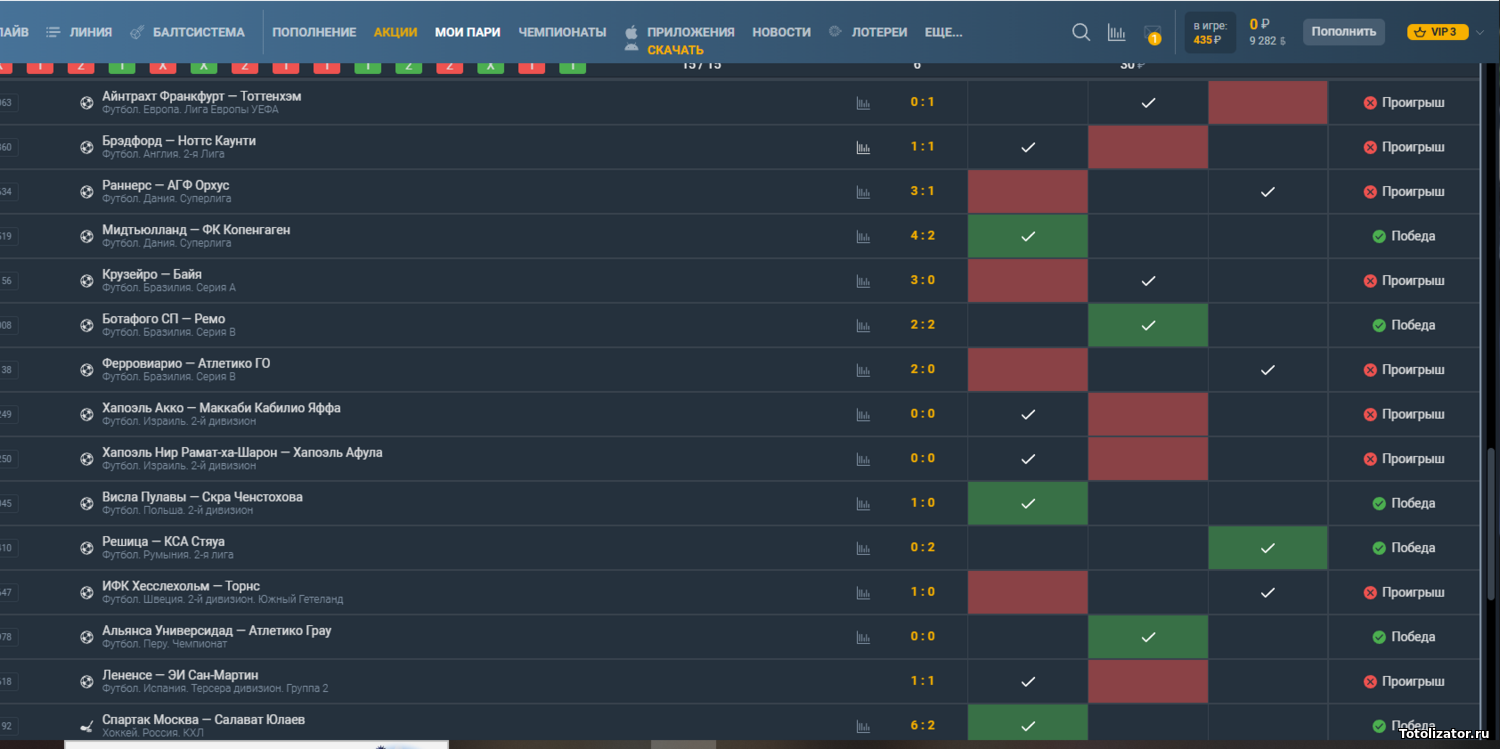Click Победа status in Висла Пулавы row
This screenshot has width=1500, height=749.
[x=1403, y=503]
